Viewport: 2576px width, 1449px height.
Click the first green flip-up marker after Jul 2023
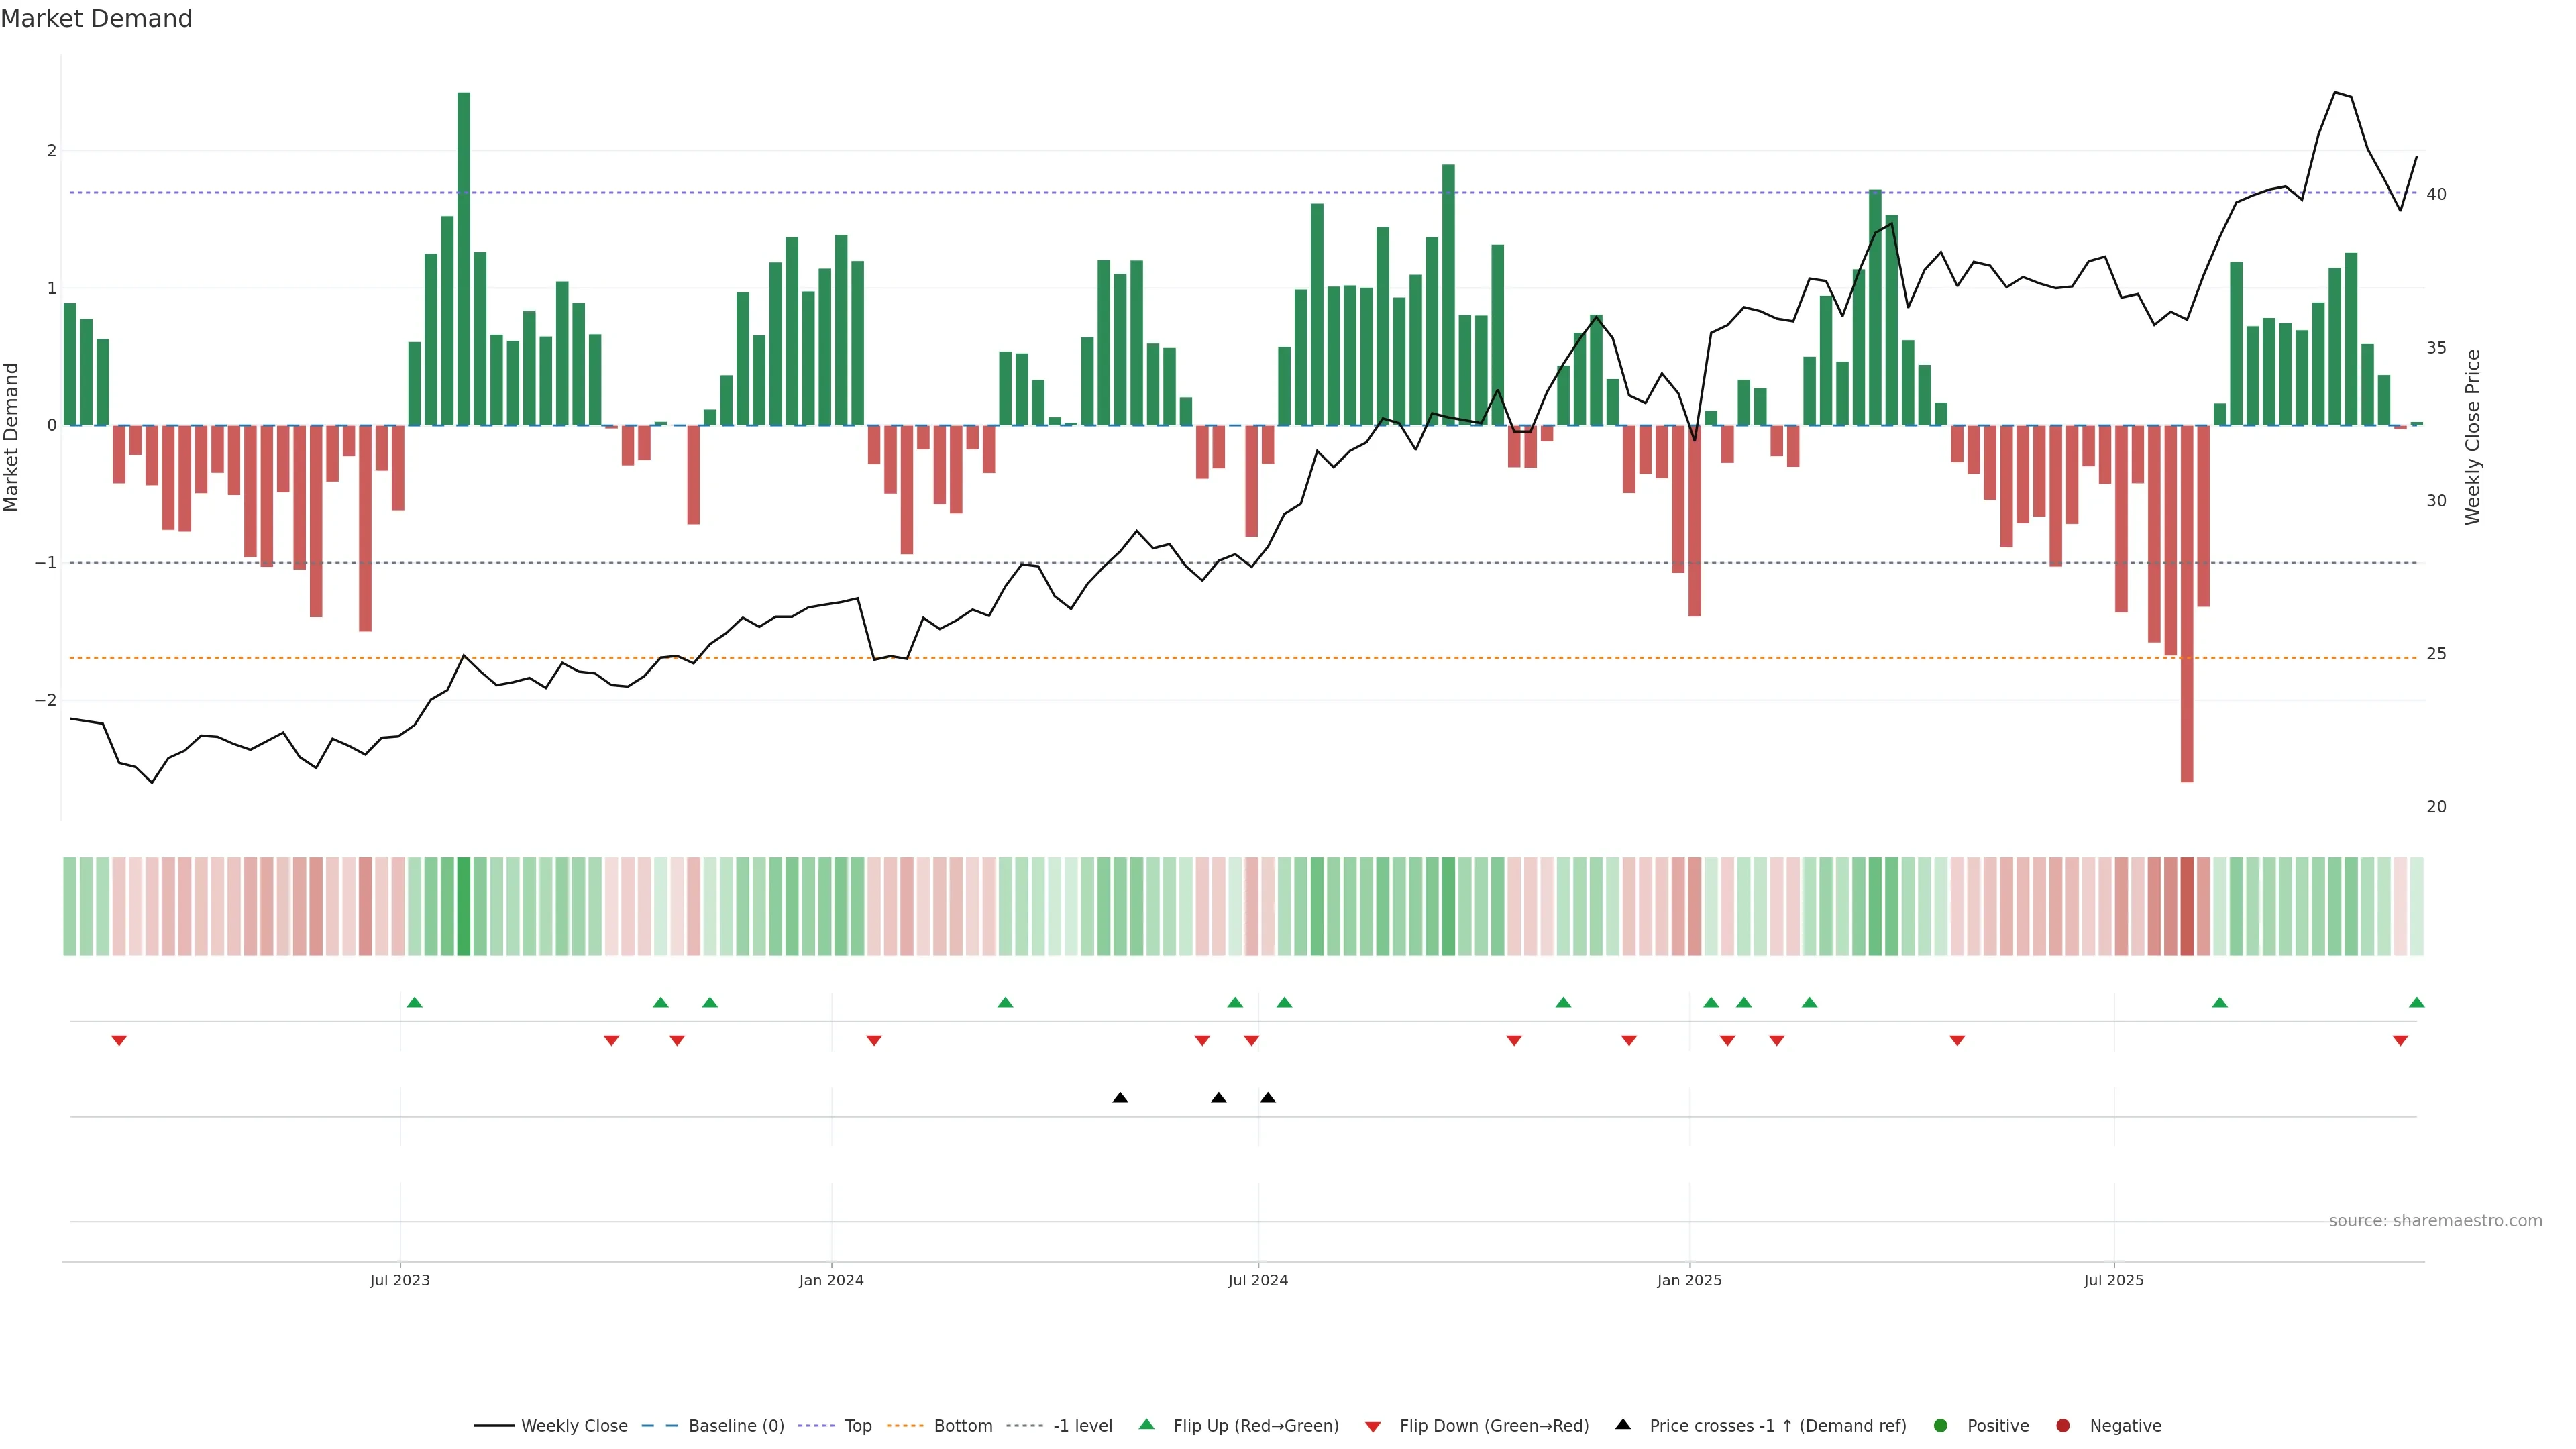[415, 1002]
